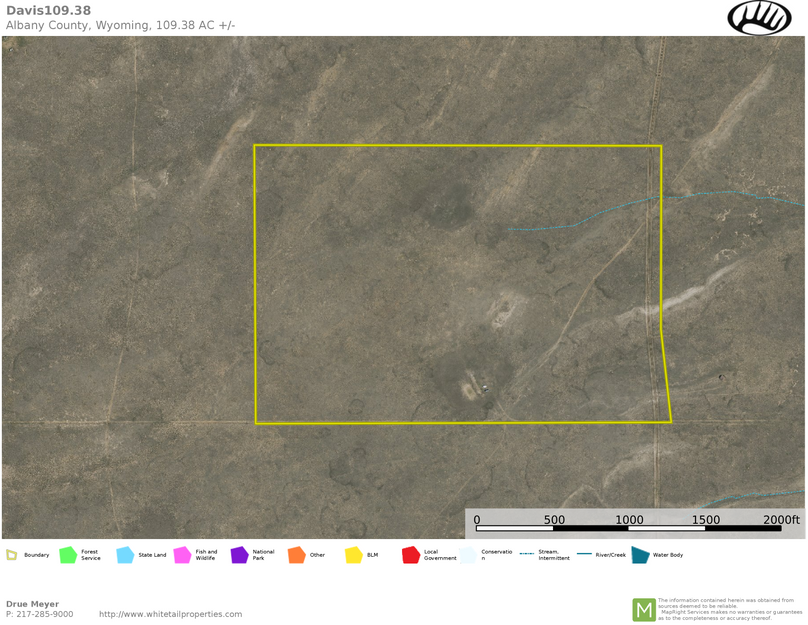Select the purple National Park swatch
The height and width of the screenshot is (625, 808).
(239, 555)
